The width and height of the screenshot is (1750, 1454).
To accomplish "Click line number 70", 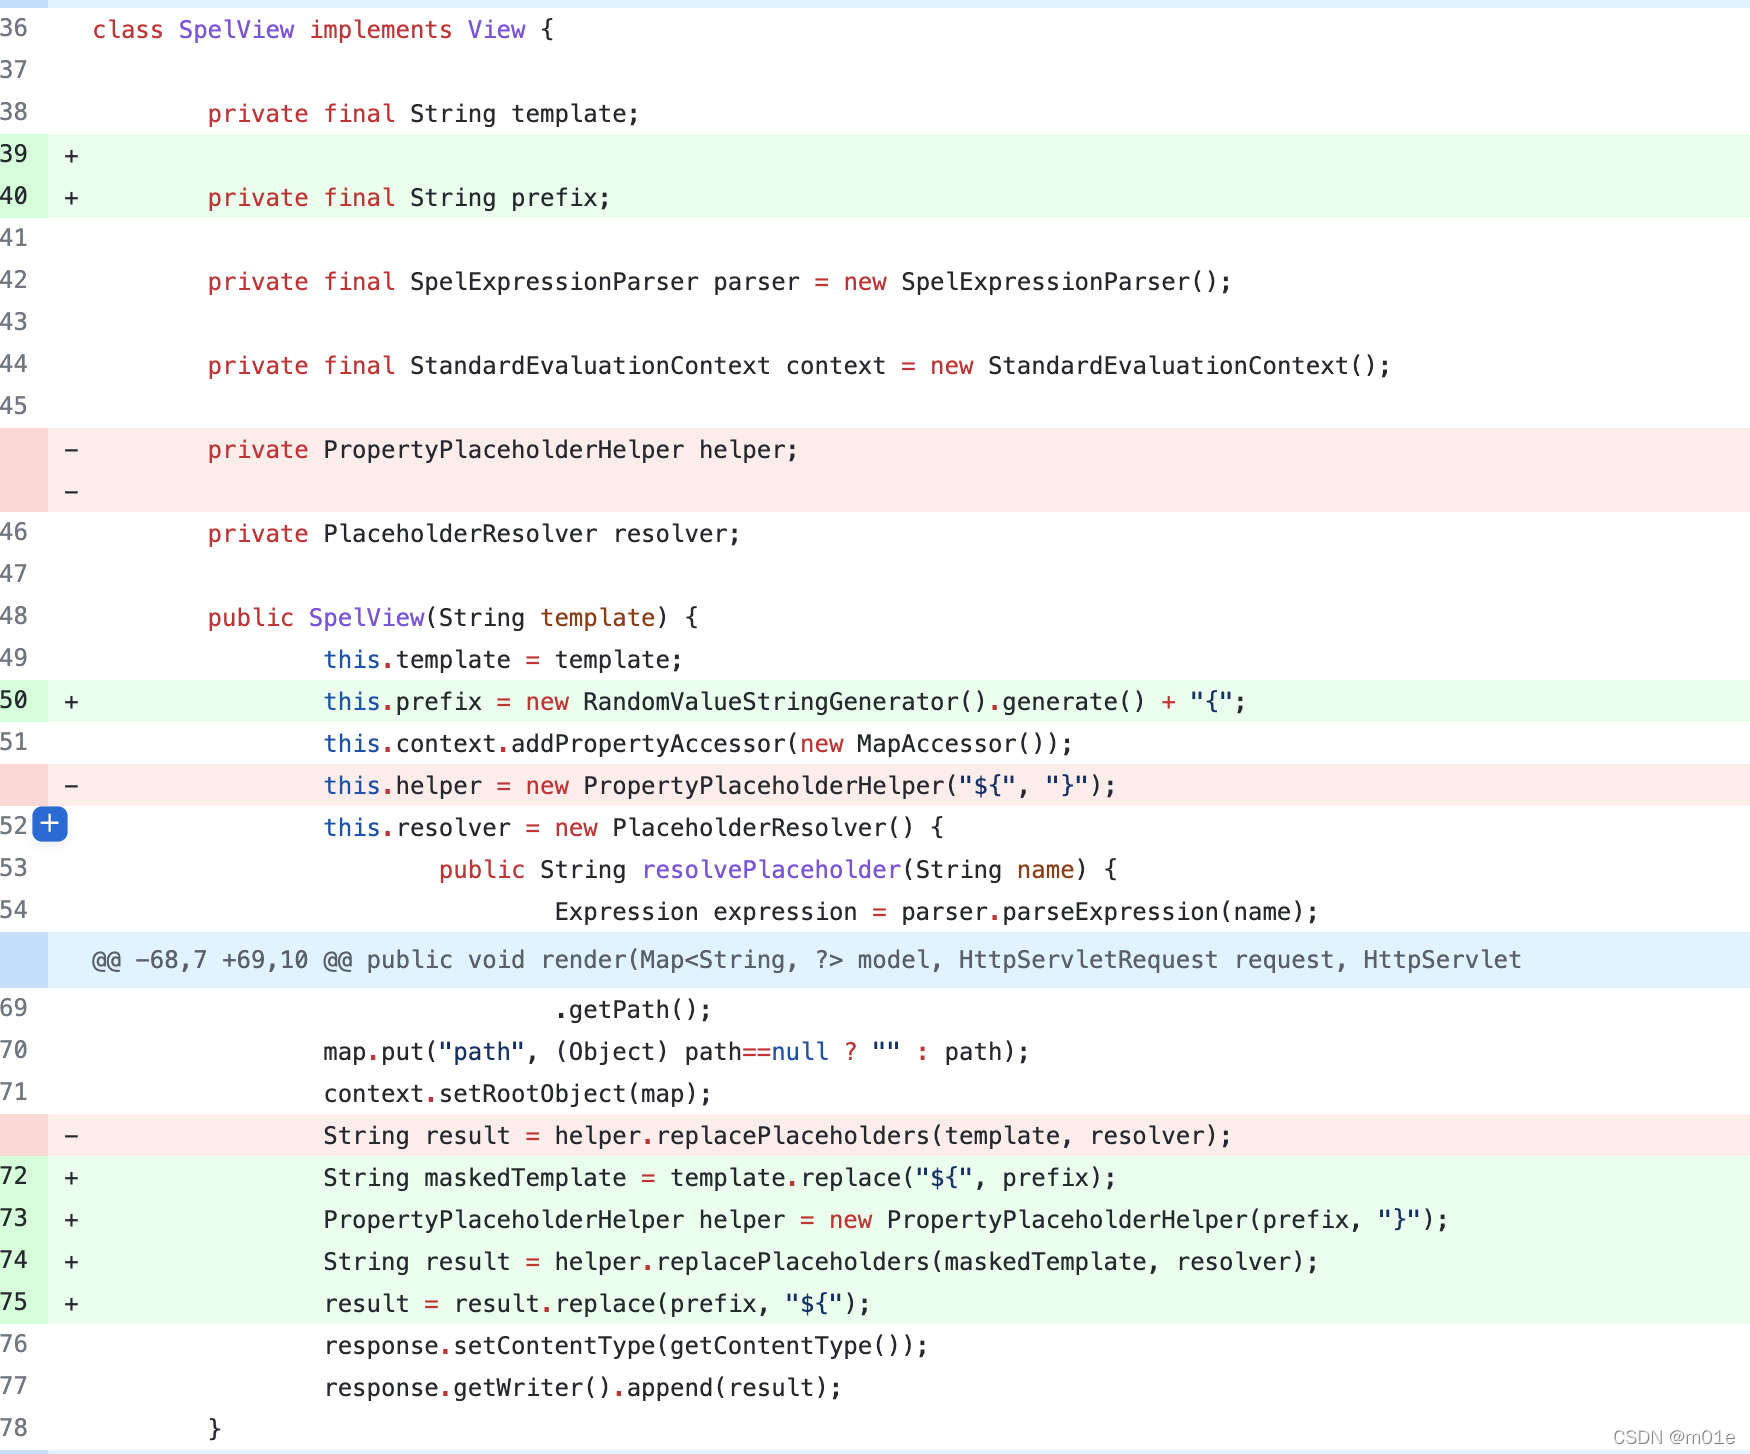I will (14, 1050).
